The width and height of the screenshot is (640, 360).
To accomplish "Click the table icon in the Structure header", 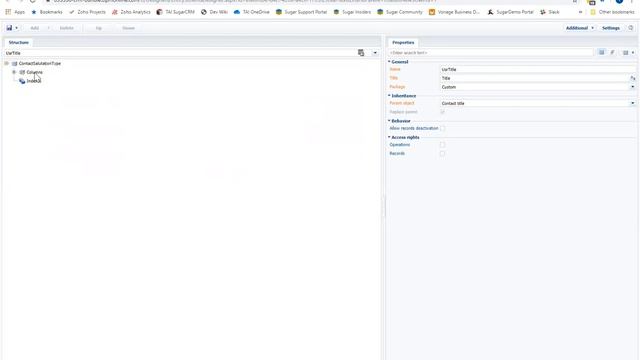I will (x=361, y=53).
